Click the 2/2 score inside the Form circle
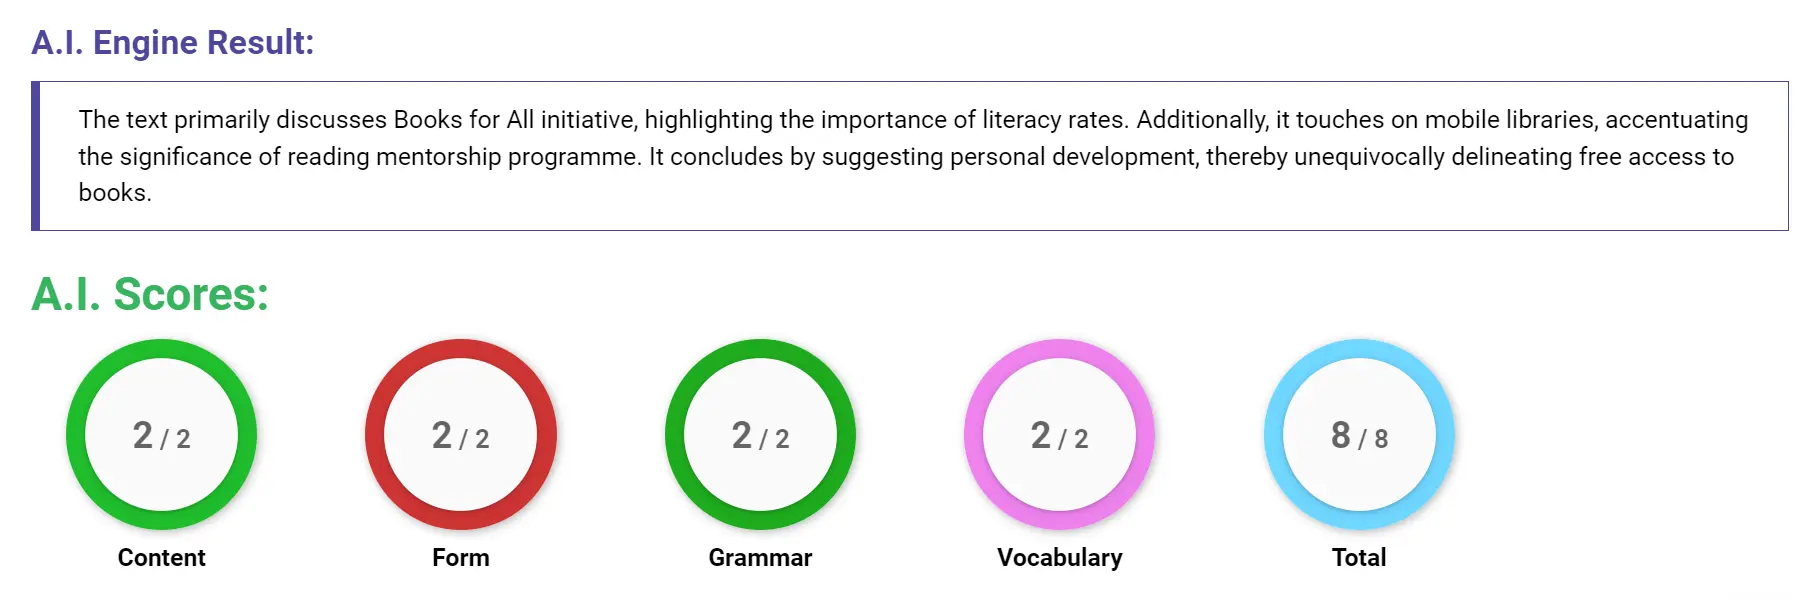 461,435
